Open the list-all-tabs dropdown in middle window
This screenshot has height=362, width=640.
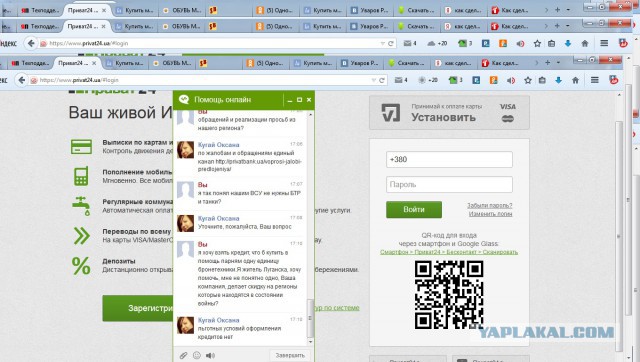tap(568, 26)
